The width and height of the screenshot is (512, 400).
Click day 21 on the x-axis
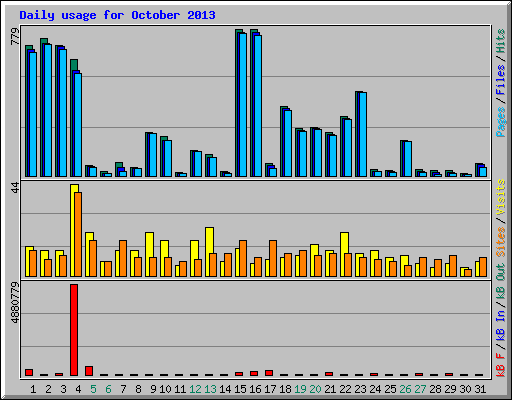tap(330, 389)
